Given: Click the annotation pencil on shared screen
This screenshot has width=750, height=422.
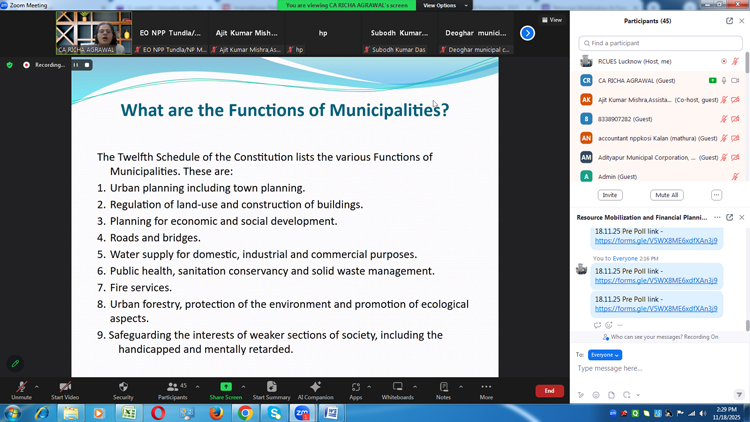Looking at the screenshot, I should (15, 364).
